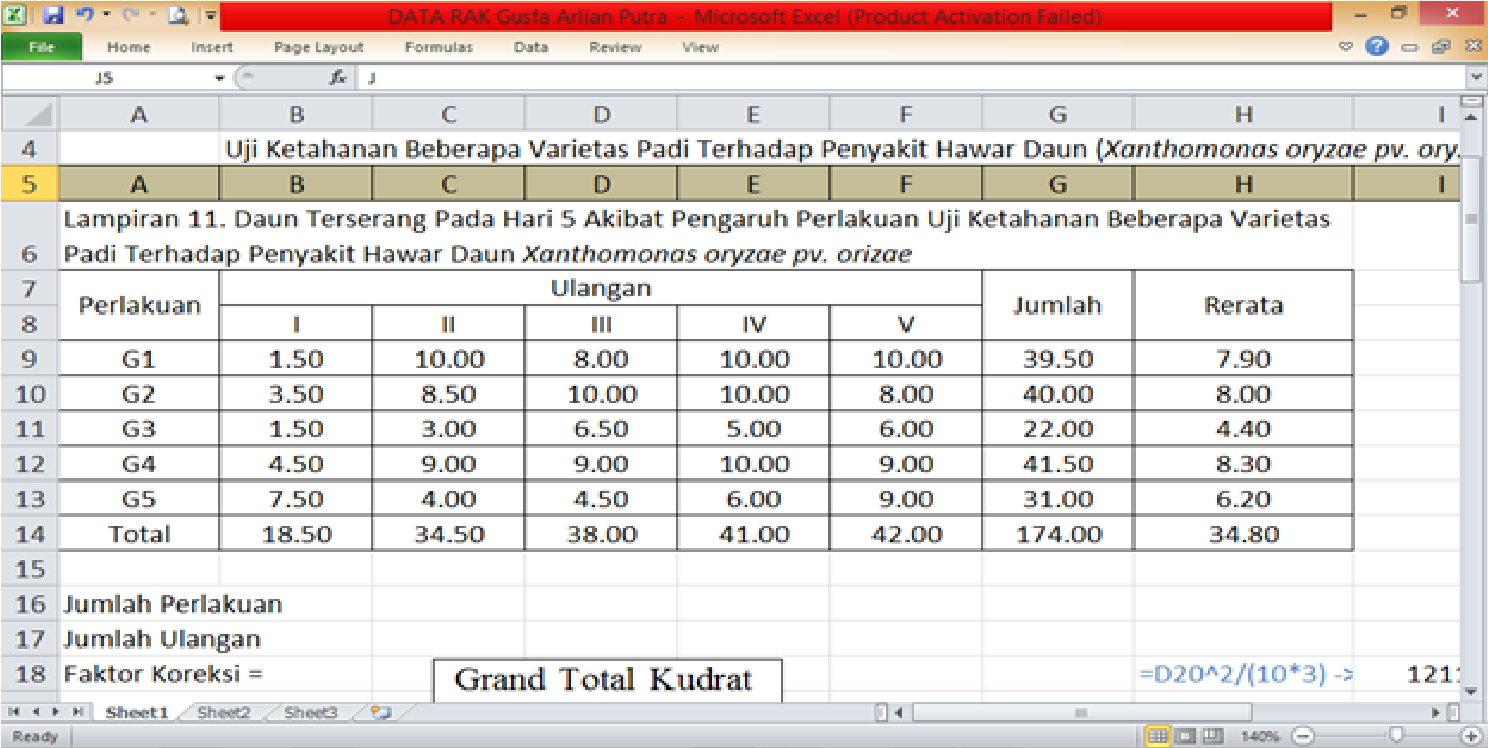Image resolution: width=1488 pixels, height=748 pixels.
Task: Switch to the Formulas ribbon tab
Action: coord(438,46)
